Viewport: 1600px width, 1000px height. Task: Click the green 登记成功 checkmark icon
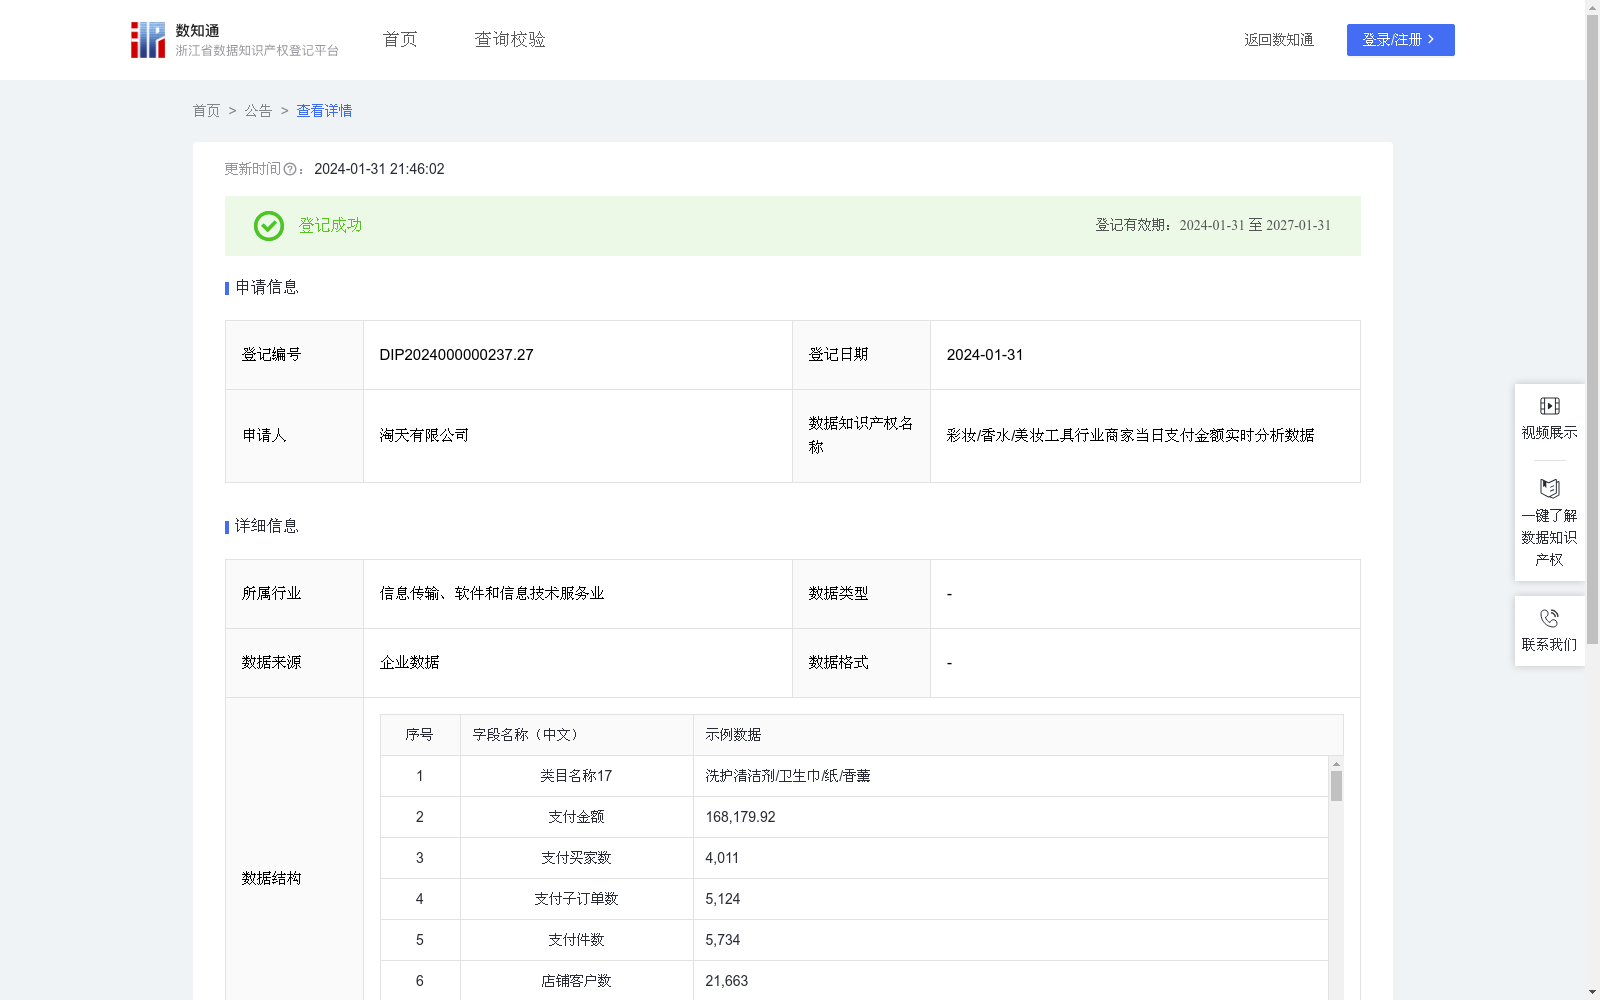267,226
